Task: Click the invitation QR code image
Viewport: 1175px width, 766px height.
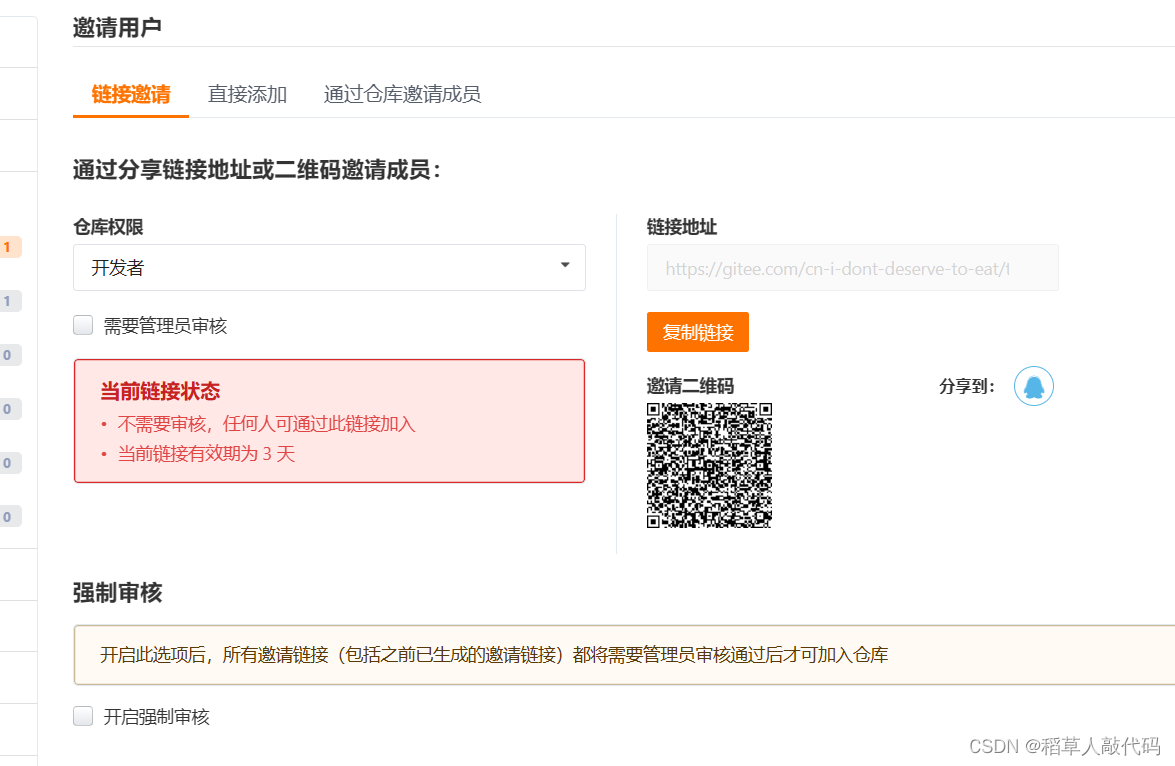Action: pyautogui.click(x=709, y=465)
